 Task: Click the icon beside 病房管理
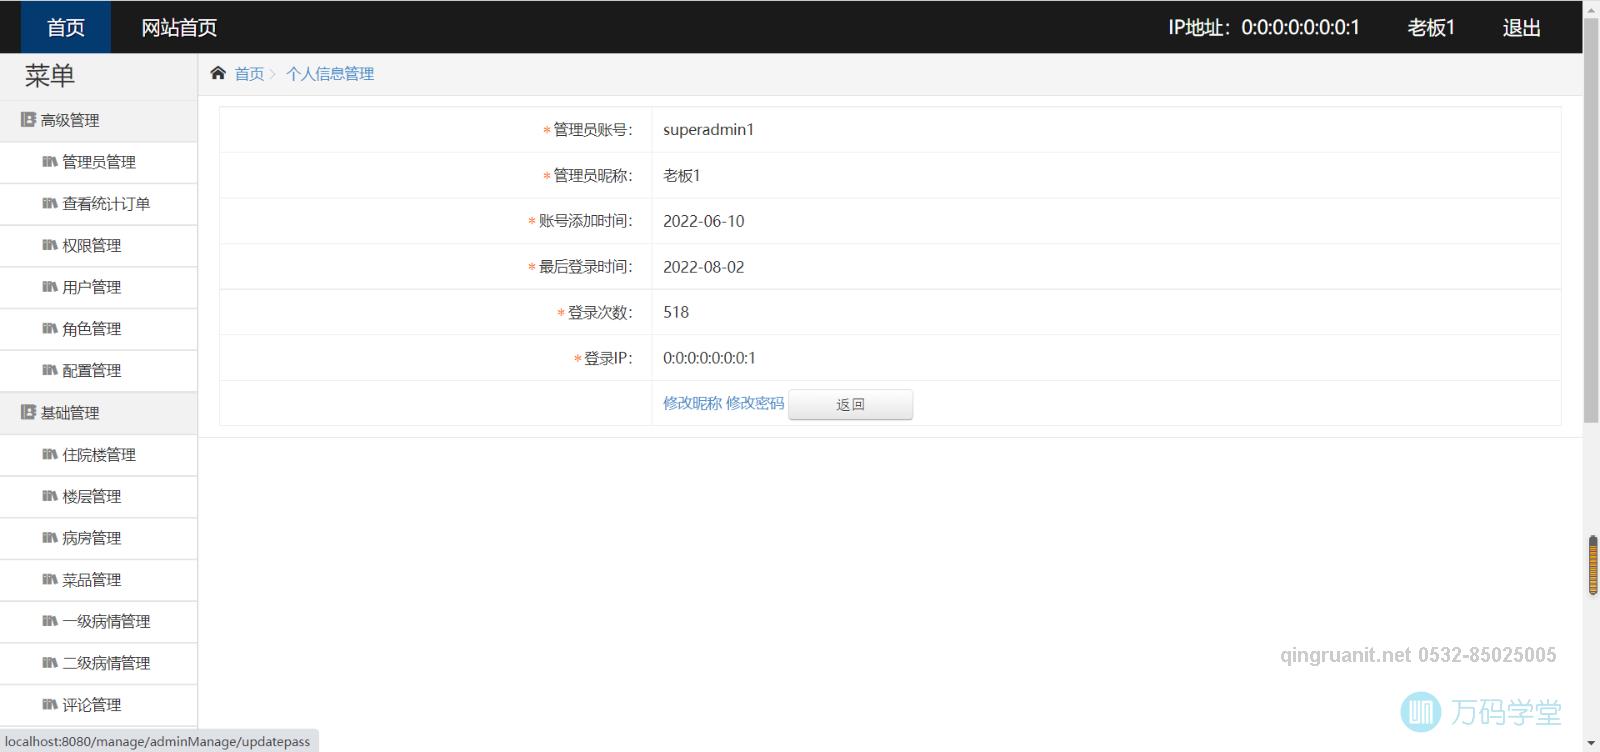[49, 538]
